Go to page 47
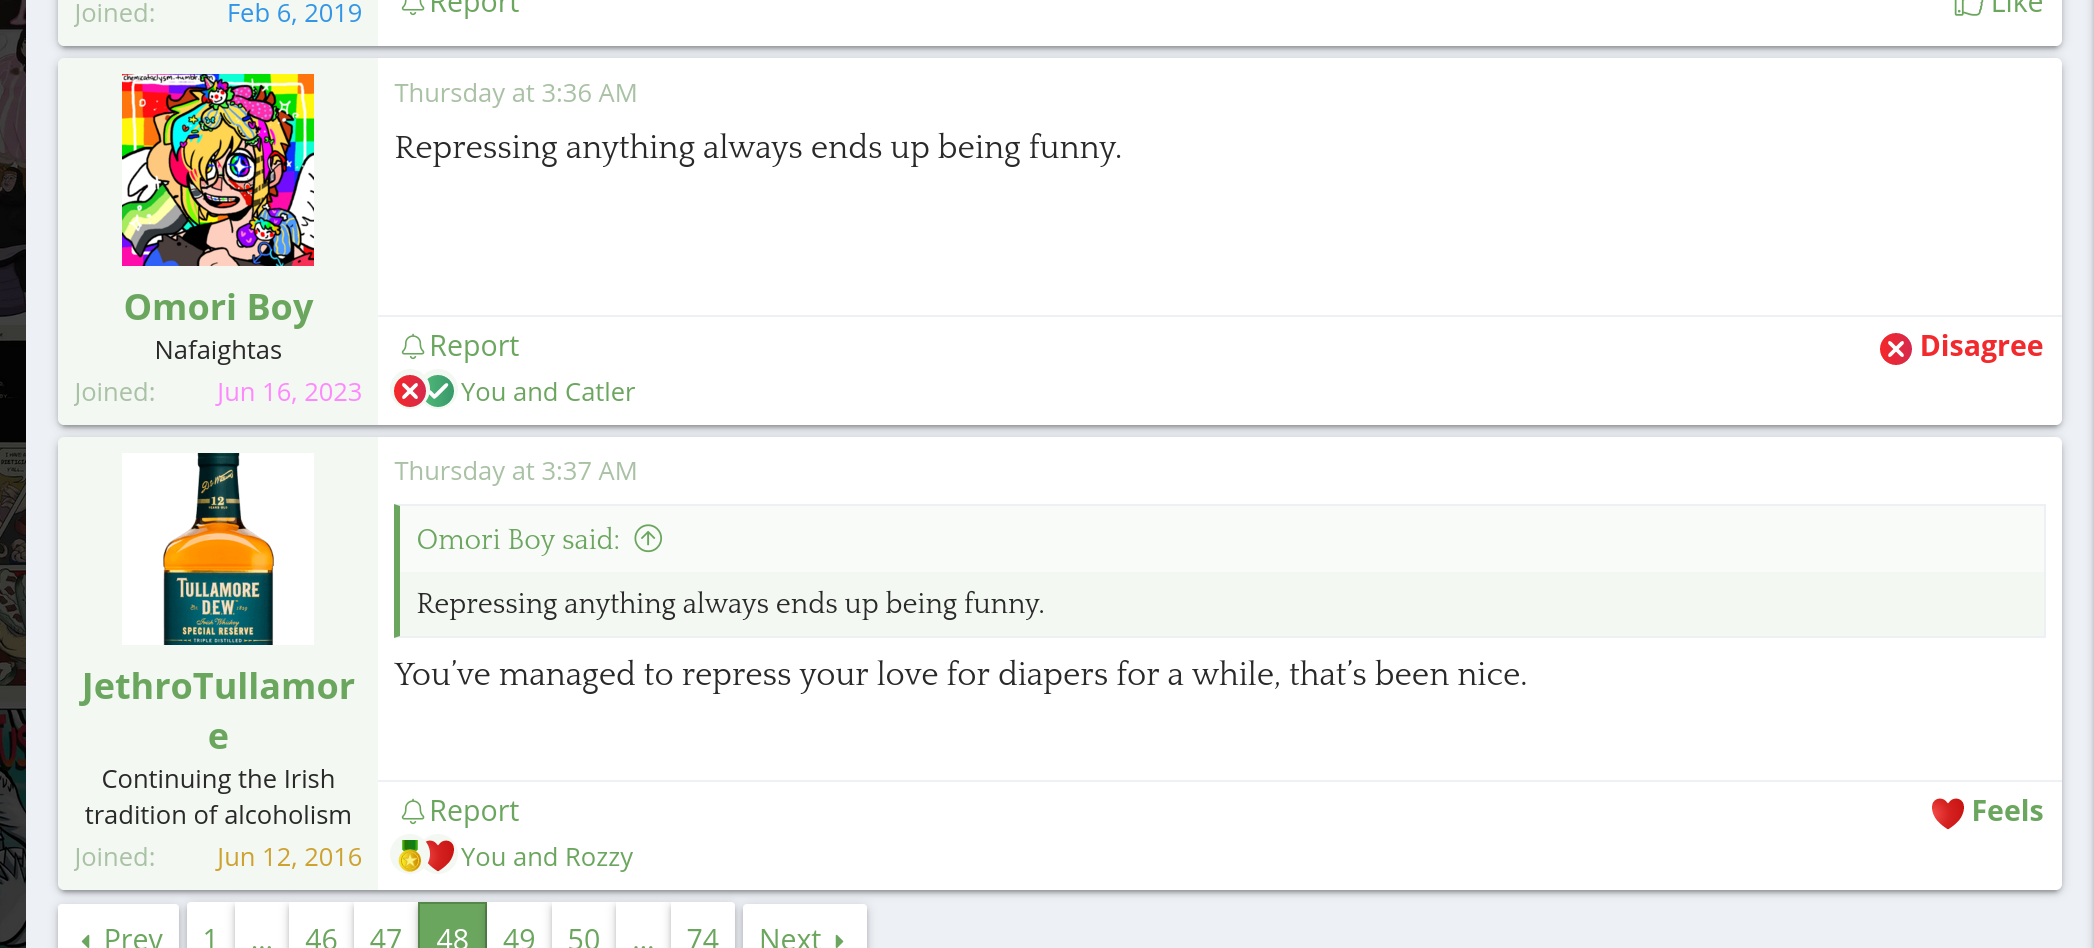 (x=385, y=936)
